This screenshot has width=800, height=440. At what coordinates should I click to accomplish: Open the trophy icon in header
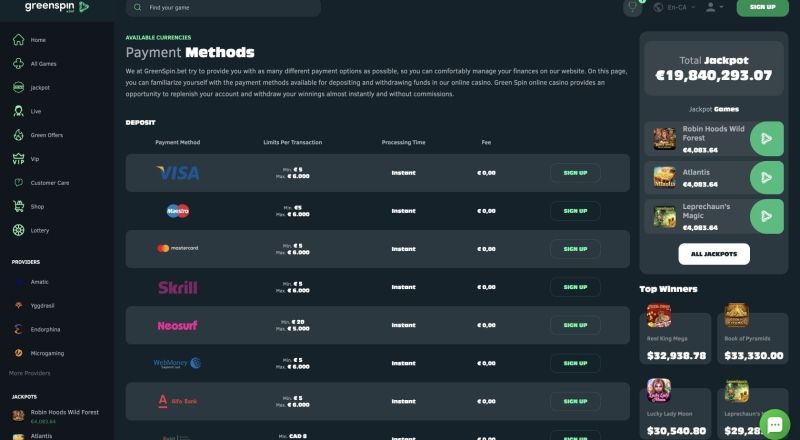[x=633, y=7]
